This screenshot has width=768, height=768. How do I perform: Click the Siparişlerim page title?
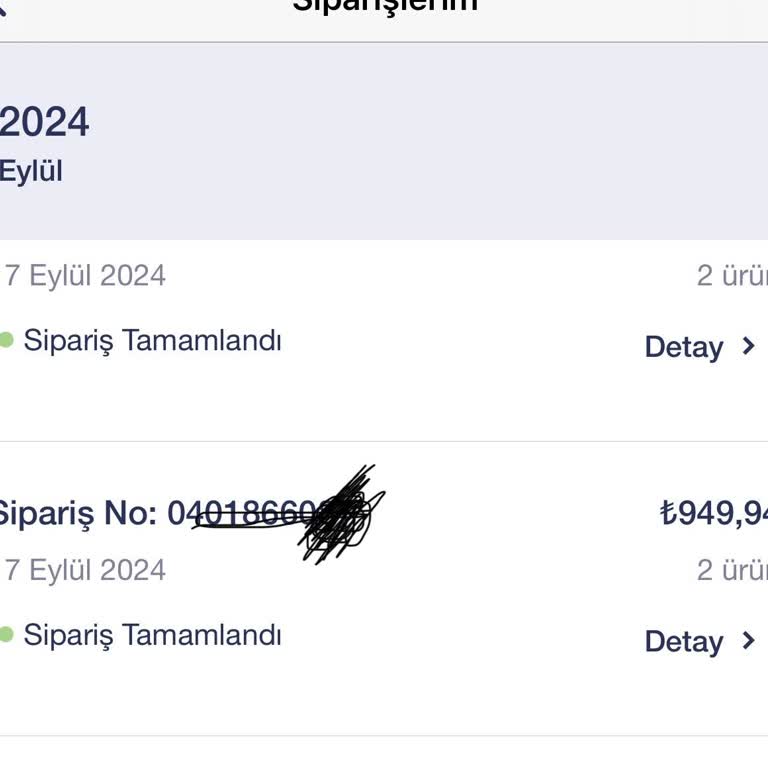tap(385, 5)
